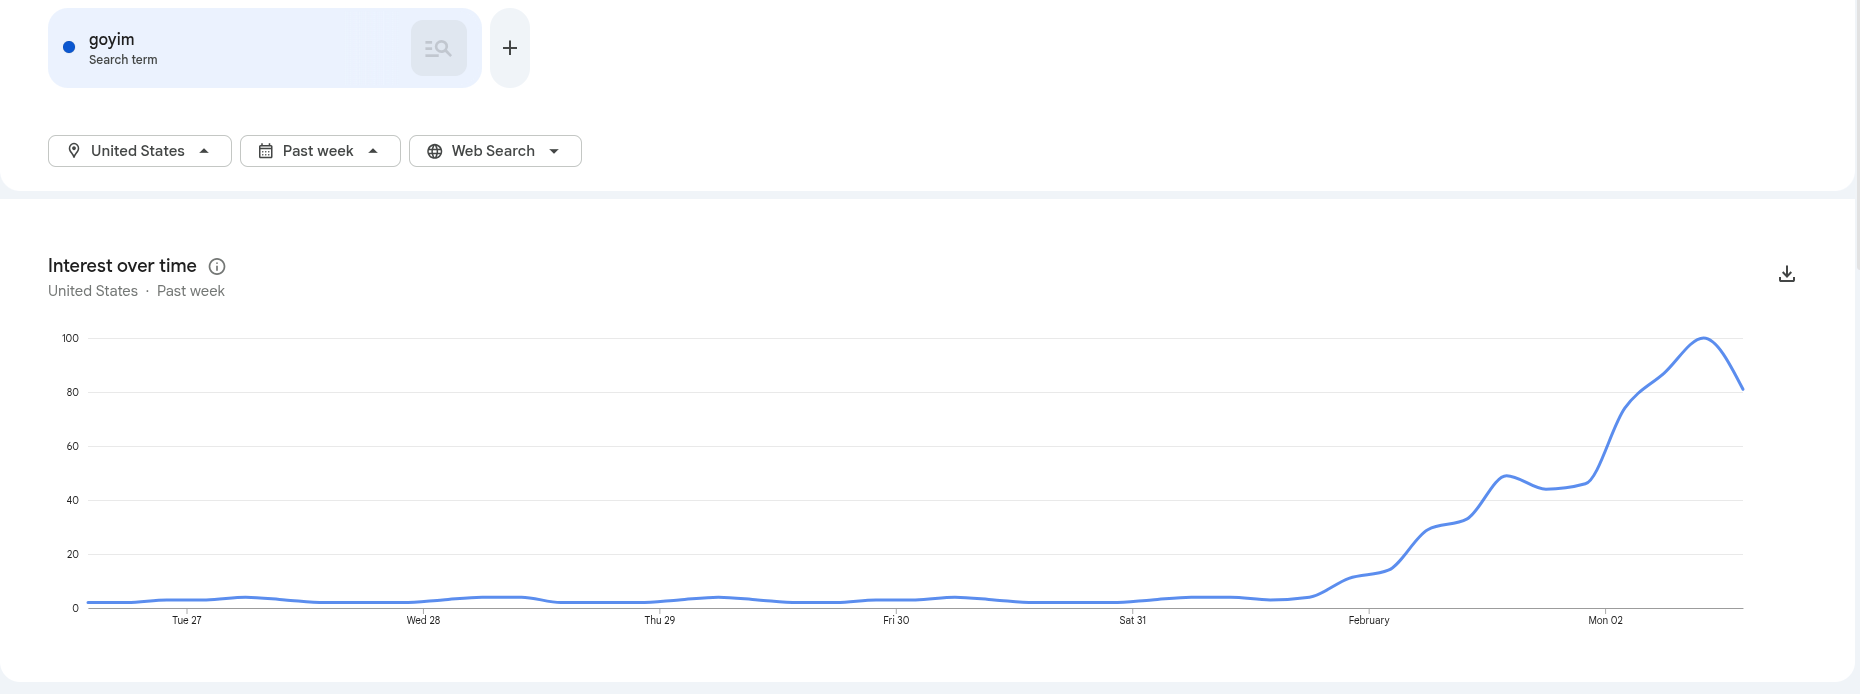This screenshot has width=1860, height=694.
Task: Add a comparison term with plus button
Action: pyautogui.click(x=510, y=48)
